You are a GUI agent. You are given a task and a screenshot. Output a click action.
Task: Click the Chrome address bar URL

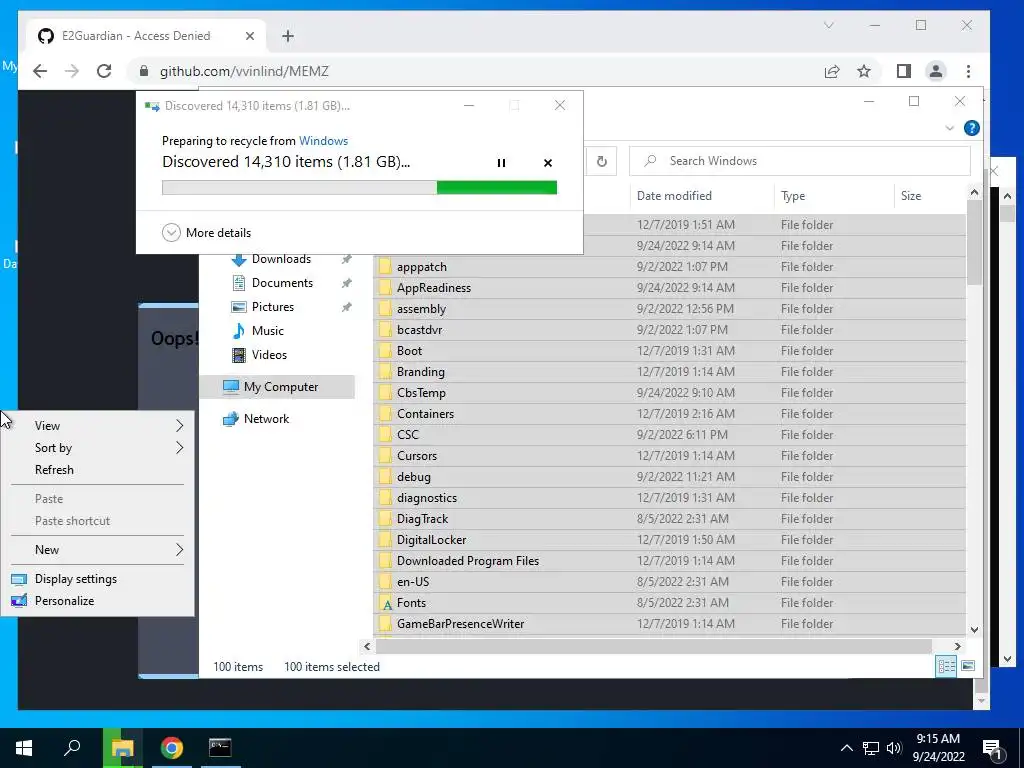click(244, 71)
